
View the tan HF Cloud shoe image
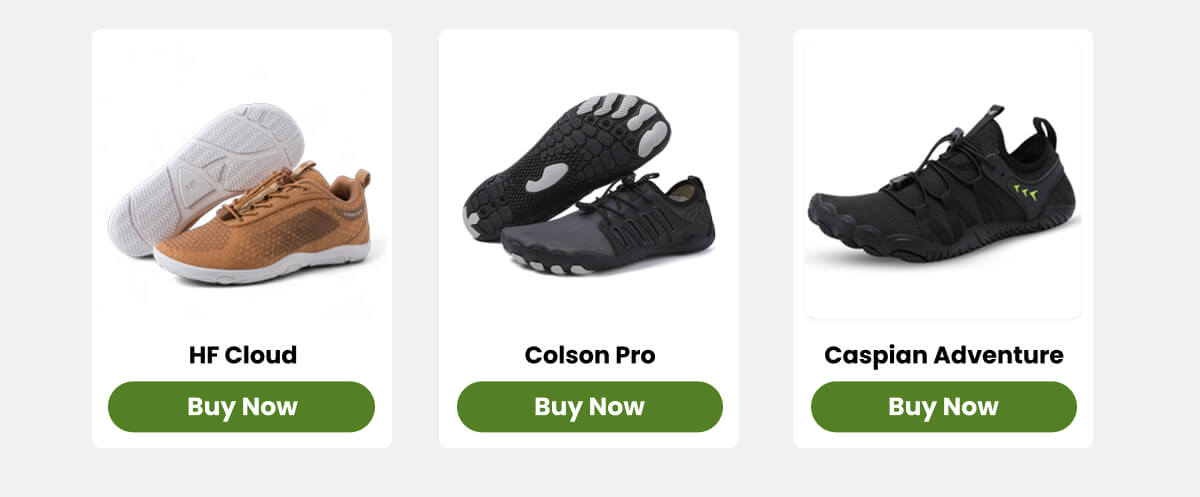coord(240,193)
